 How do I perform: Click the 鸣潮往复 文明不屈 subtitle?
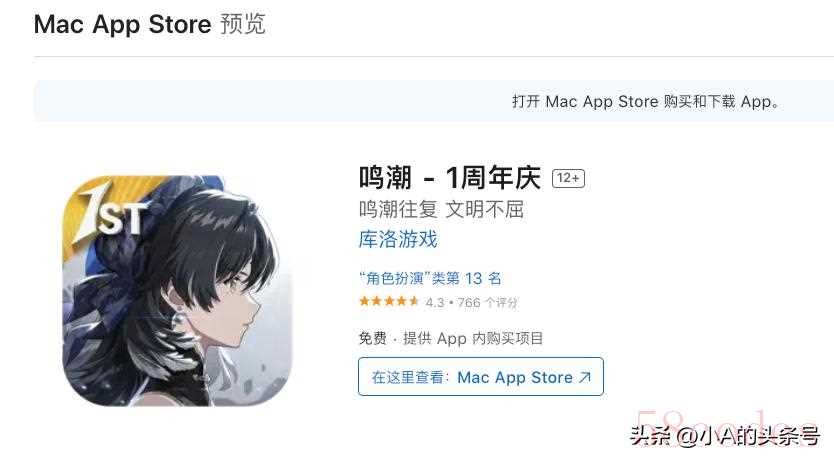pyautogui.click(x=441, y=209)
